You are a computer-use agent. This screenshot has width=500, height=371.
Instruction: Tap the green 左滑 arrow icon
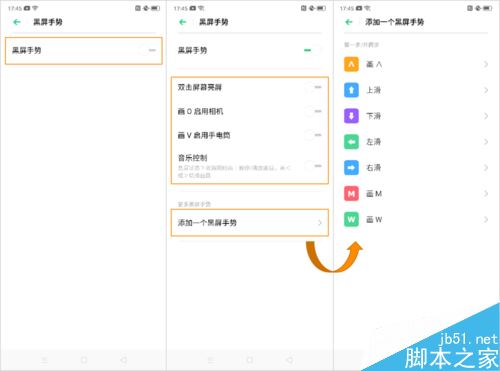[x=351, y=142]
